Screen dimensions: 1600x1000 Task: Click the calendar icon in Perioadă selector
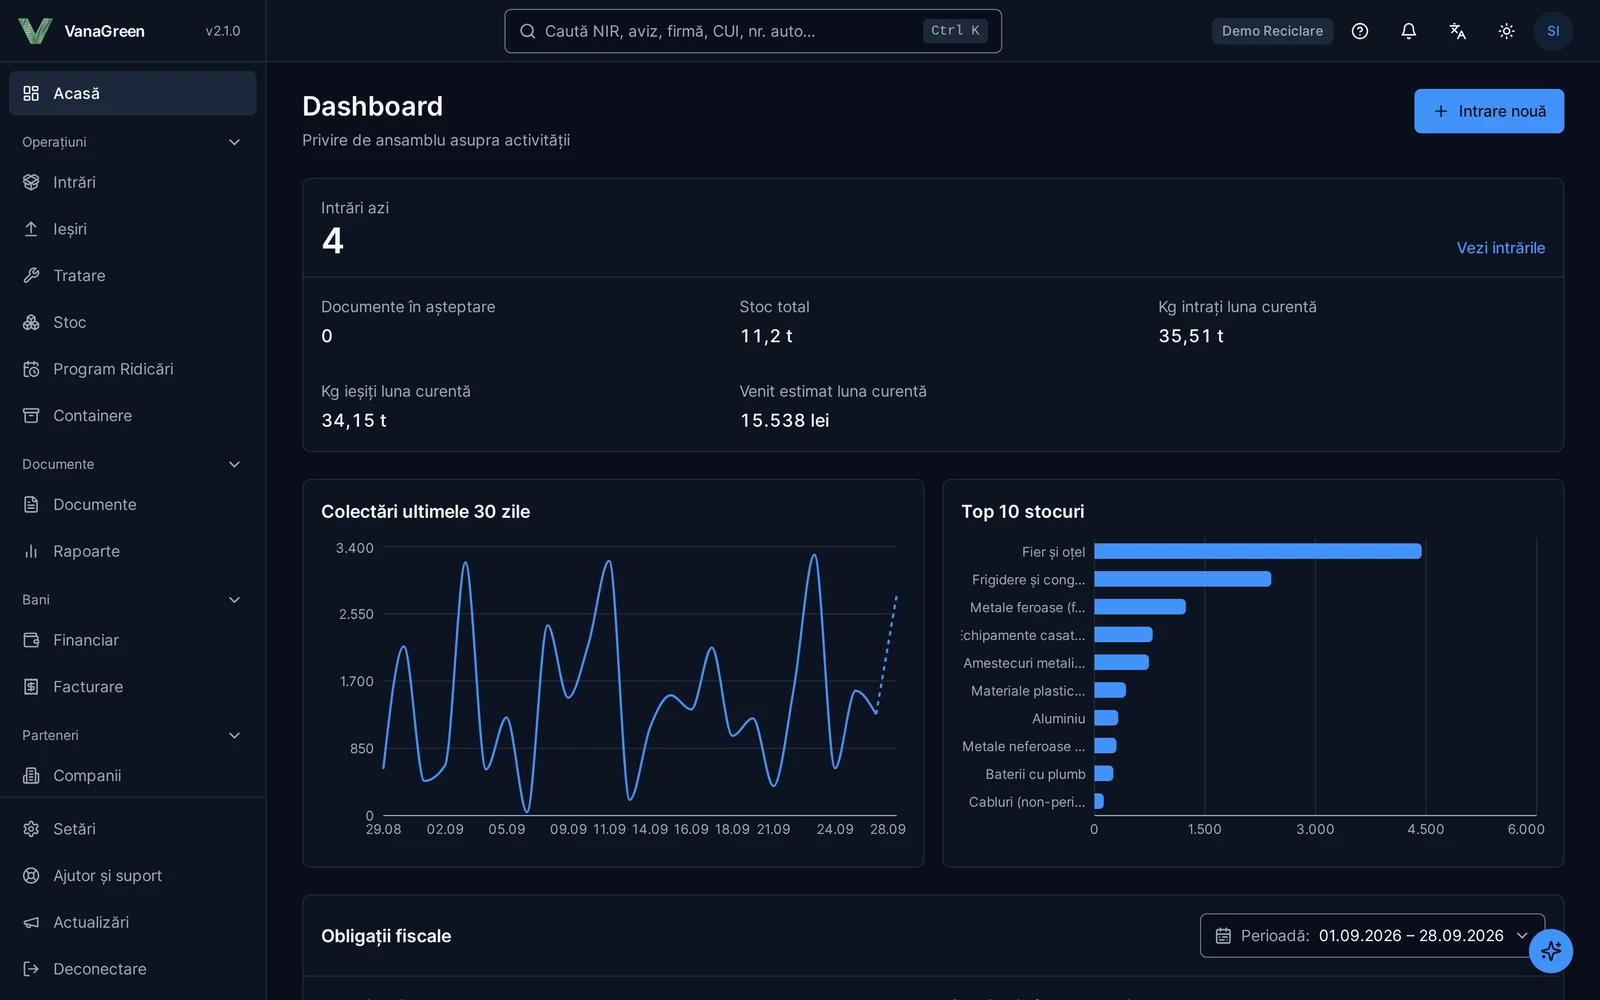coord(1223,936)
